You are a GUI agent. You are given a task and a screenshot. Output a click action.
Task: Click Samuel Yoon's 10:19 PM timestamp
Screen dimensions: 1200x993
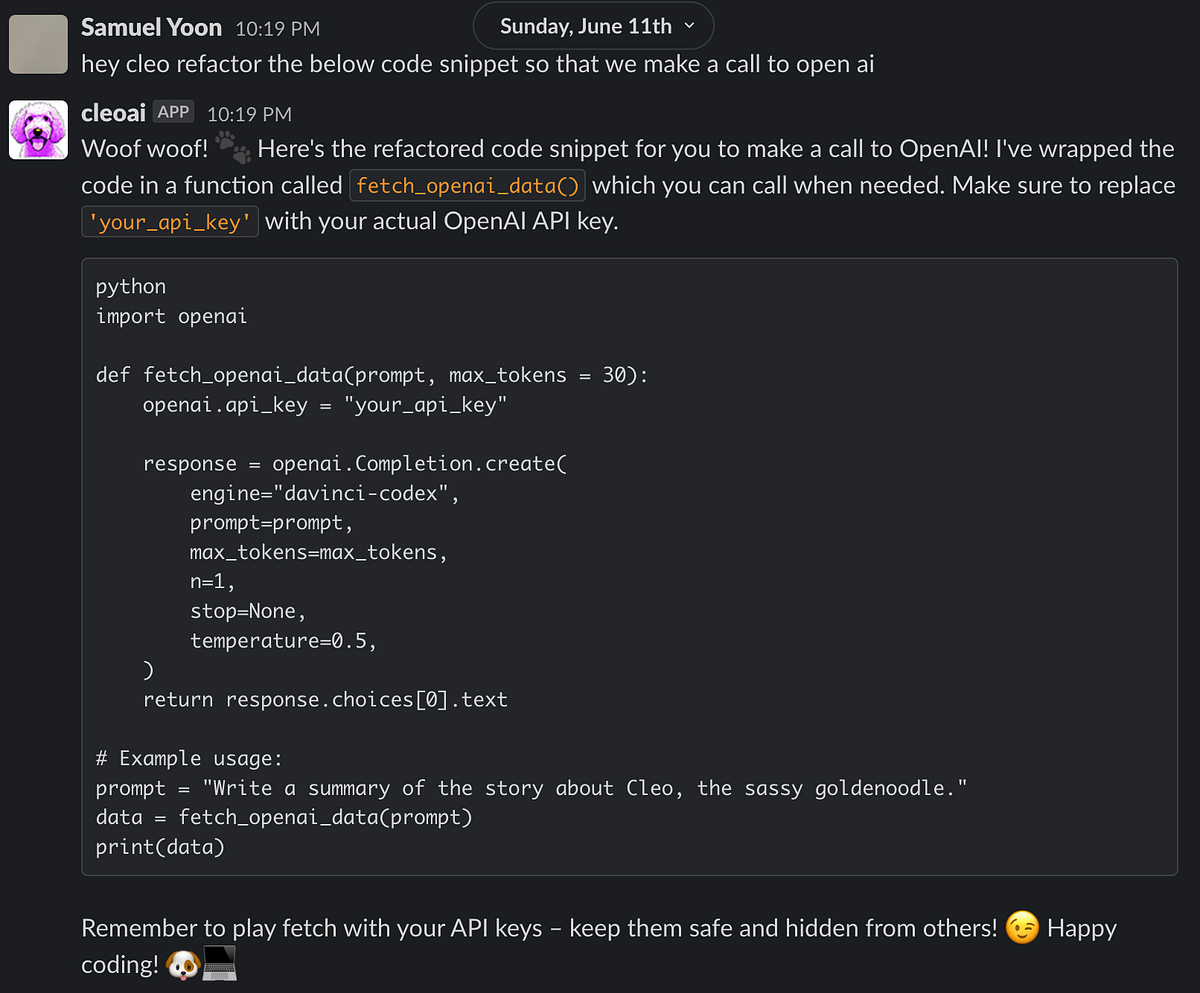pyautogui.click(x=276, y=28)
